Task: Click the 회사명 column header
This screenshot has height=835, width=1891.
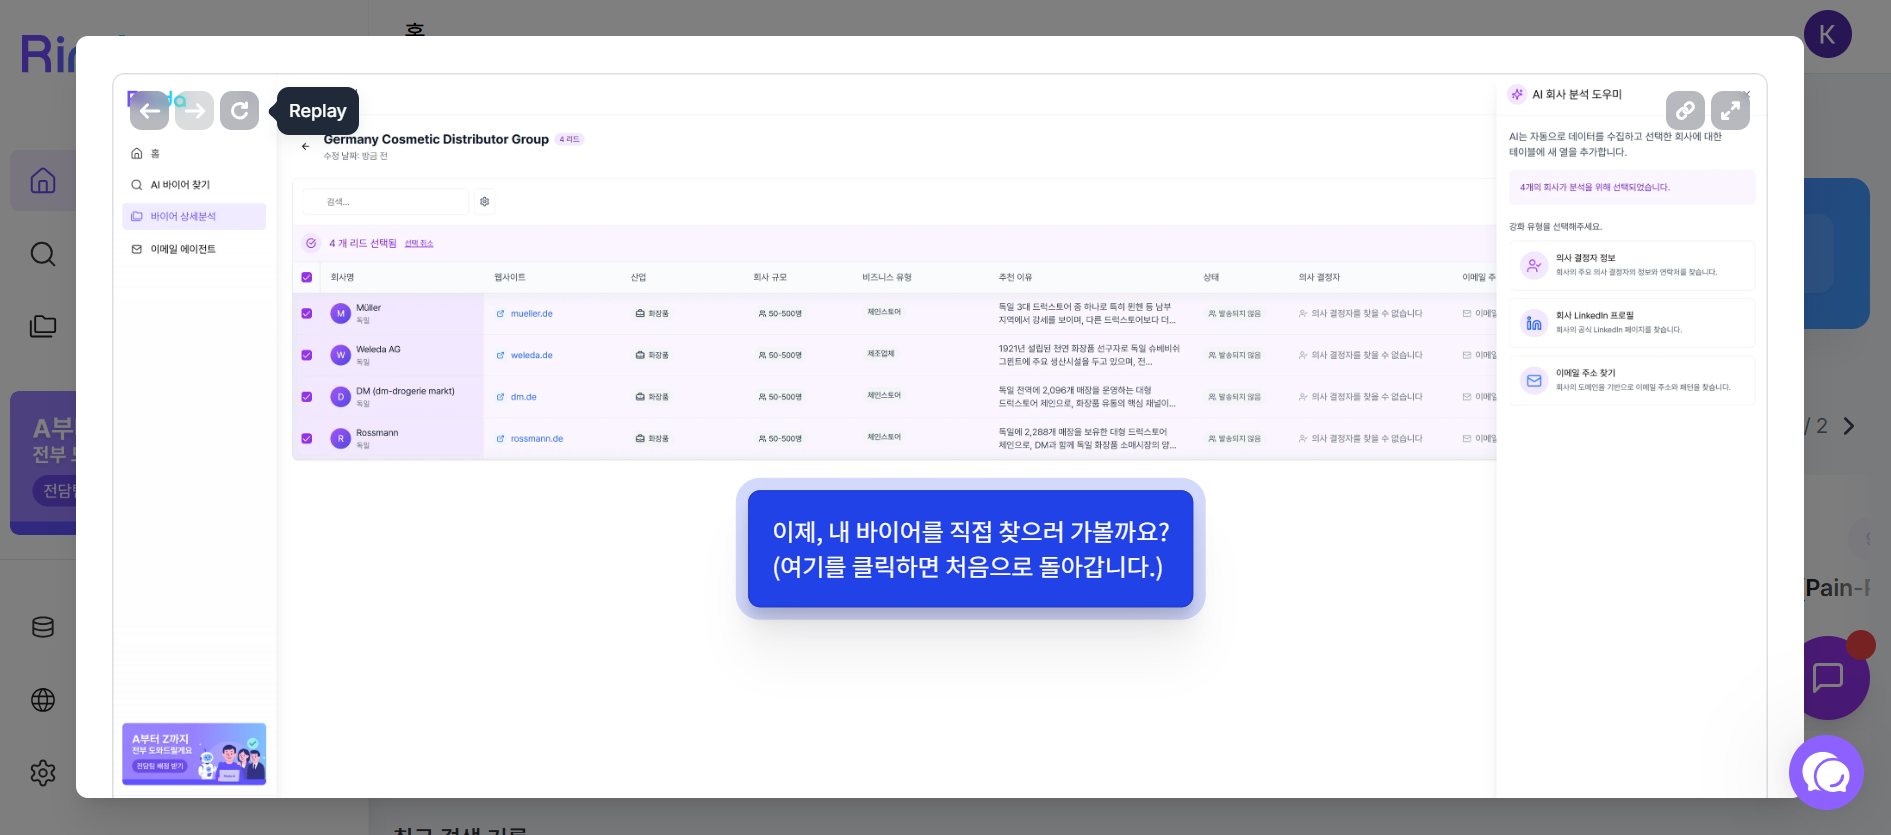Action: (342, 277)
